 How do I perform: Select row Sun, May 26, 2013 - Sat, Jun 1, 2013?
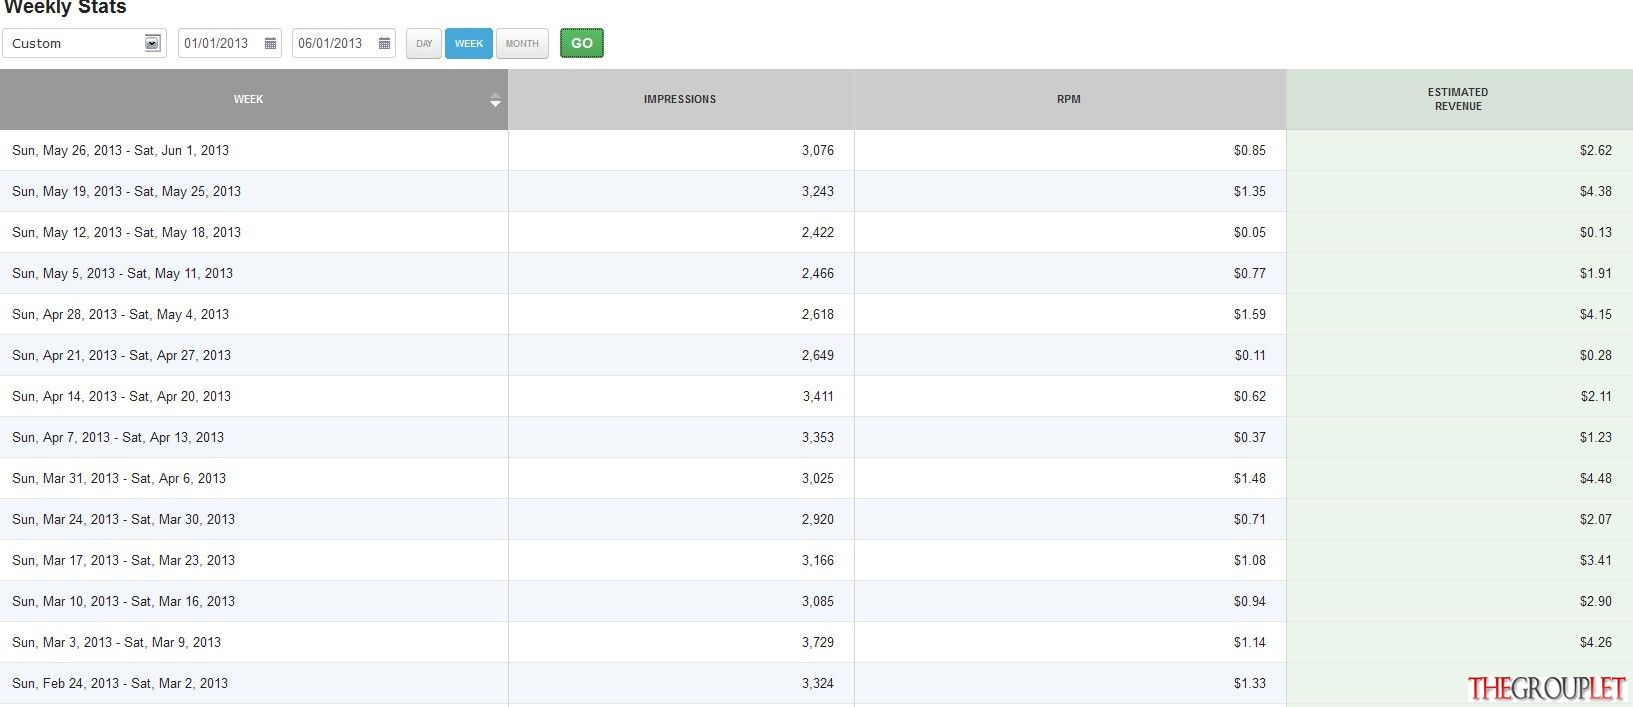coord(816,150)
